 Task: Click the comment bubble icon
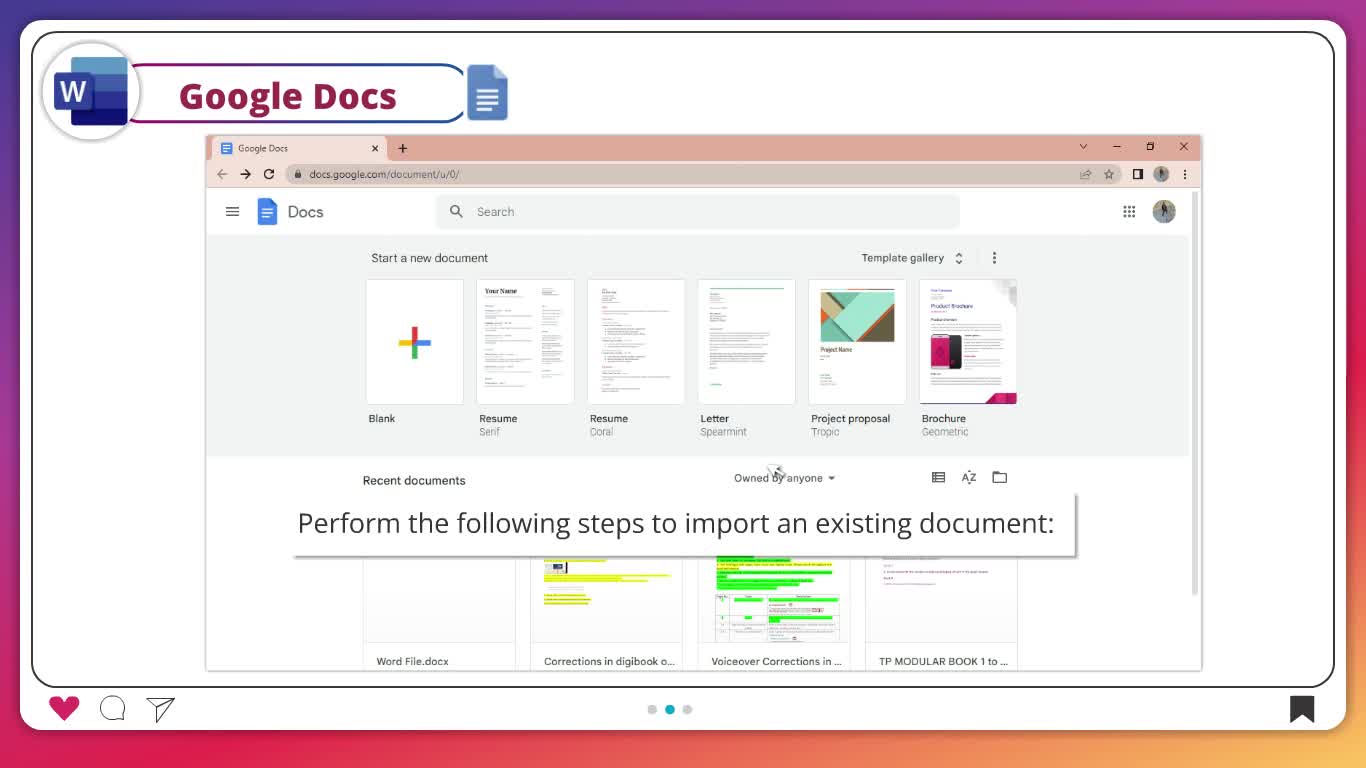pos(113,709)
